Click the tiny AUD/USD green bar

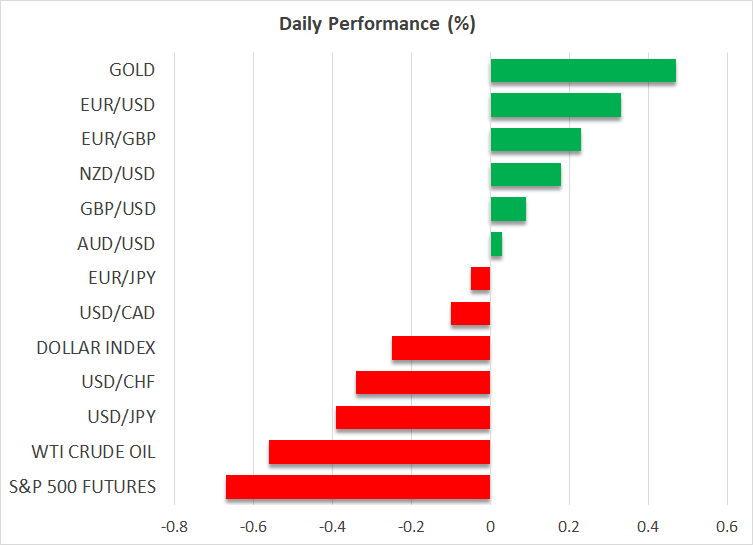click(496, 244)
